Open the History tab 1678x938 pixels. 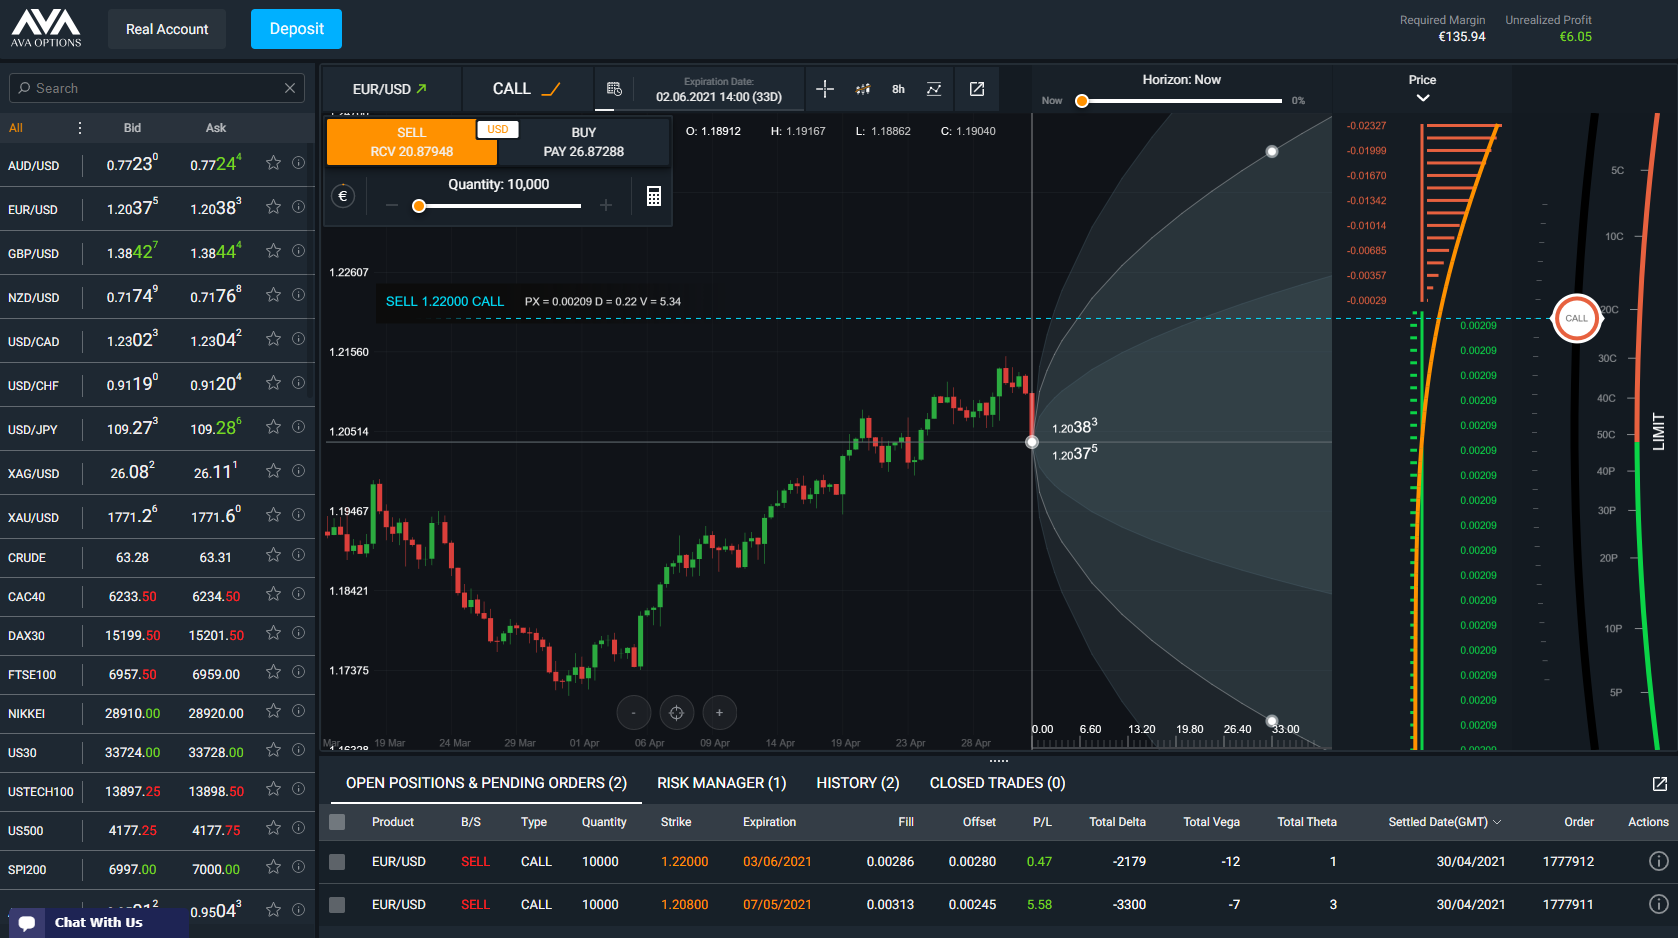pos(857,783)
